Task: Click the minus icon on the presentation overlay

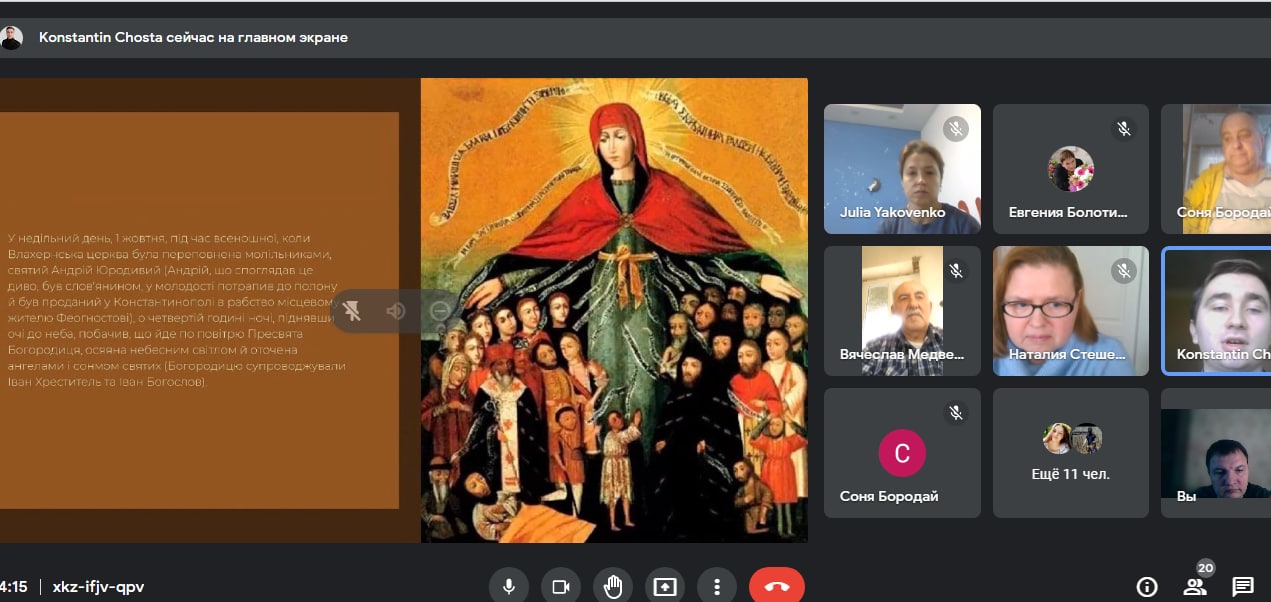Action: tap(440, 310)
